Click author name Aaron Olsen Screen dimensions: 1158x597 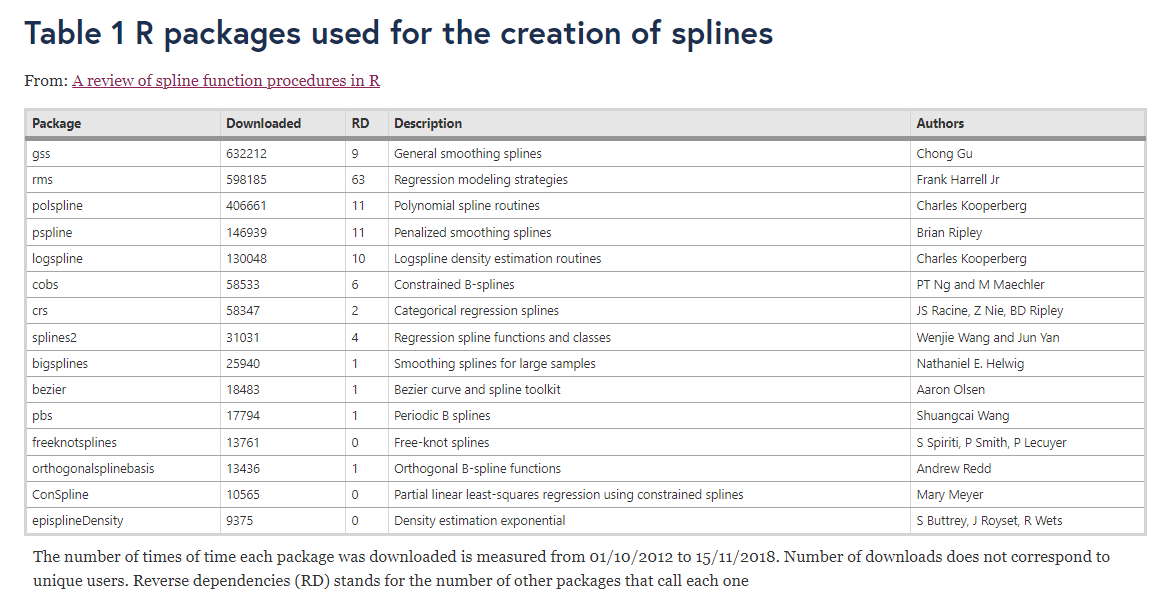coord(950,389)
